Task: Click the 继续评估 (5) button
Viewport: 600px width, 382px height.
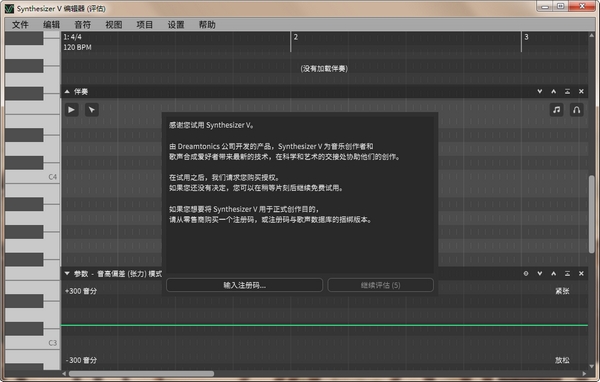Action: pyautogui.click(x=380, y=285)
